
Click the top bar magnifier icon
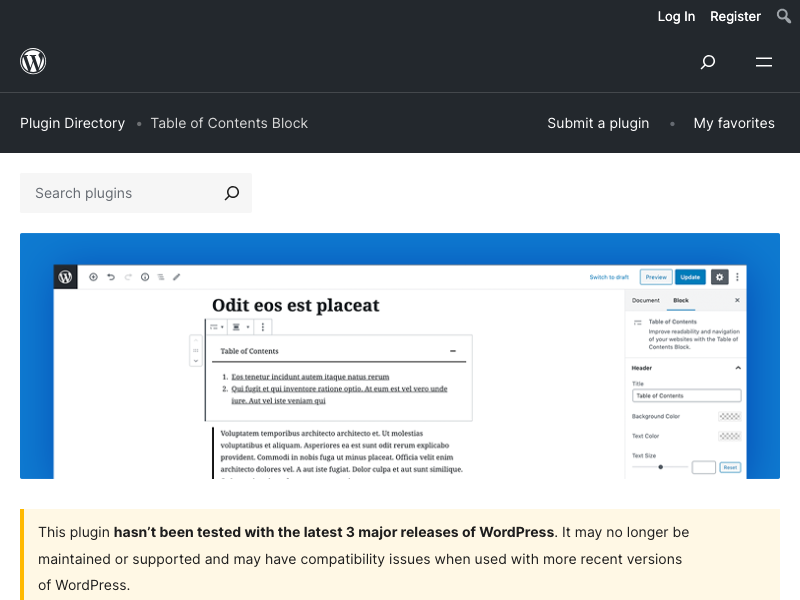click(x=784, y=16)
